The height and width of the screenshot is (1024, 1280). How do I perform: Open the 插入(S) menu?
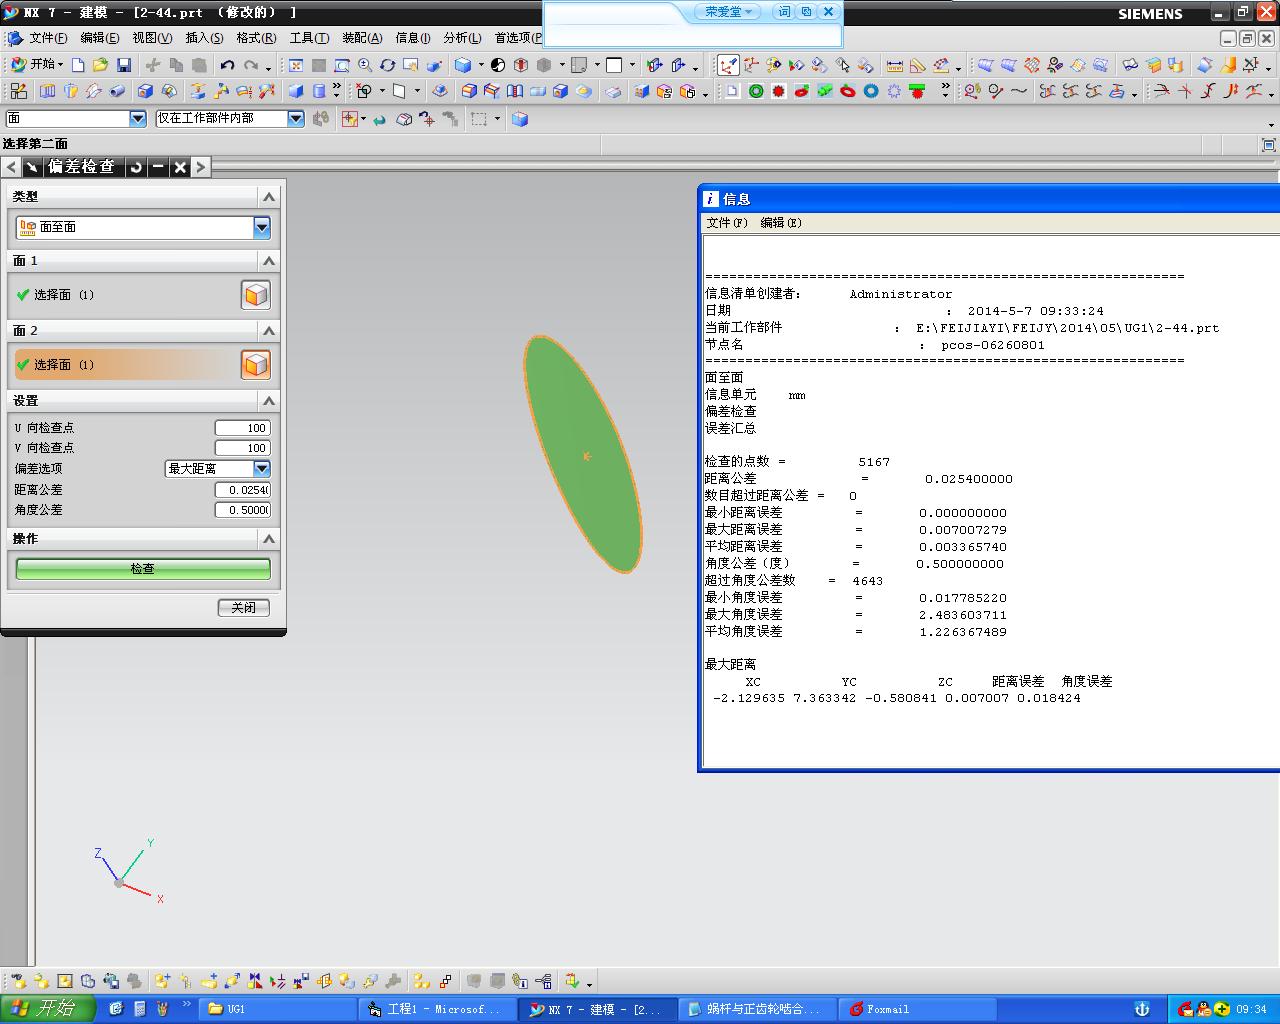(x=204, y=38)
